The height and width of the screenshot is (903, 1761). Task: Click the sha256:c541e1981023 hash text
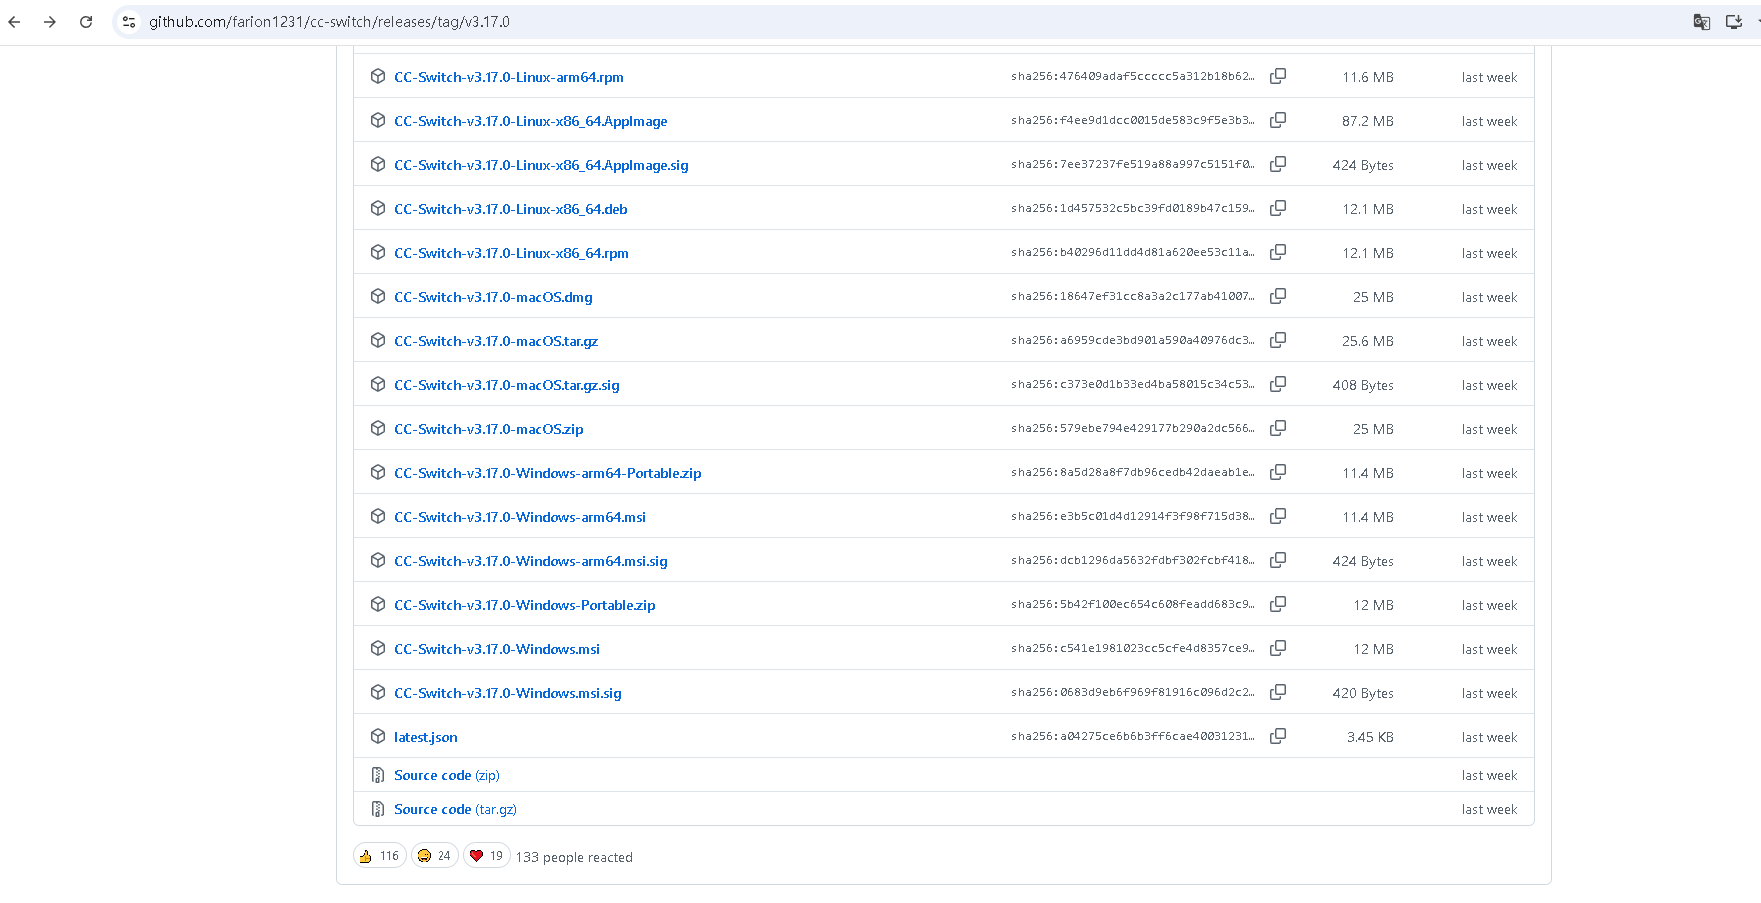(x=1132, y=648)
